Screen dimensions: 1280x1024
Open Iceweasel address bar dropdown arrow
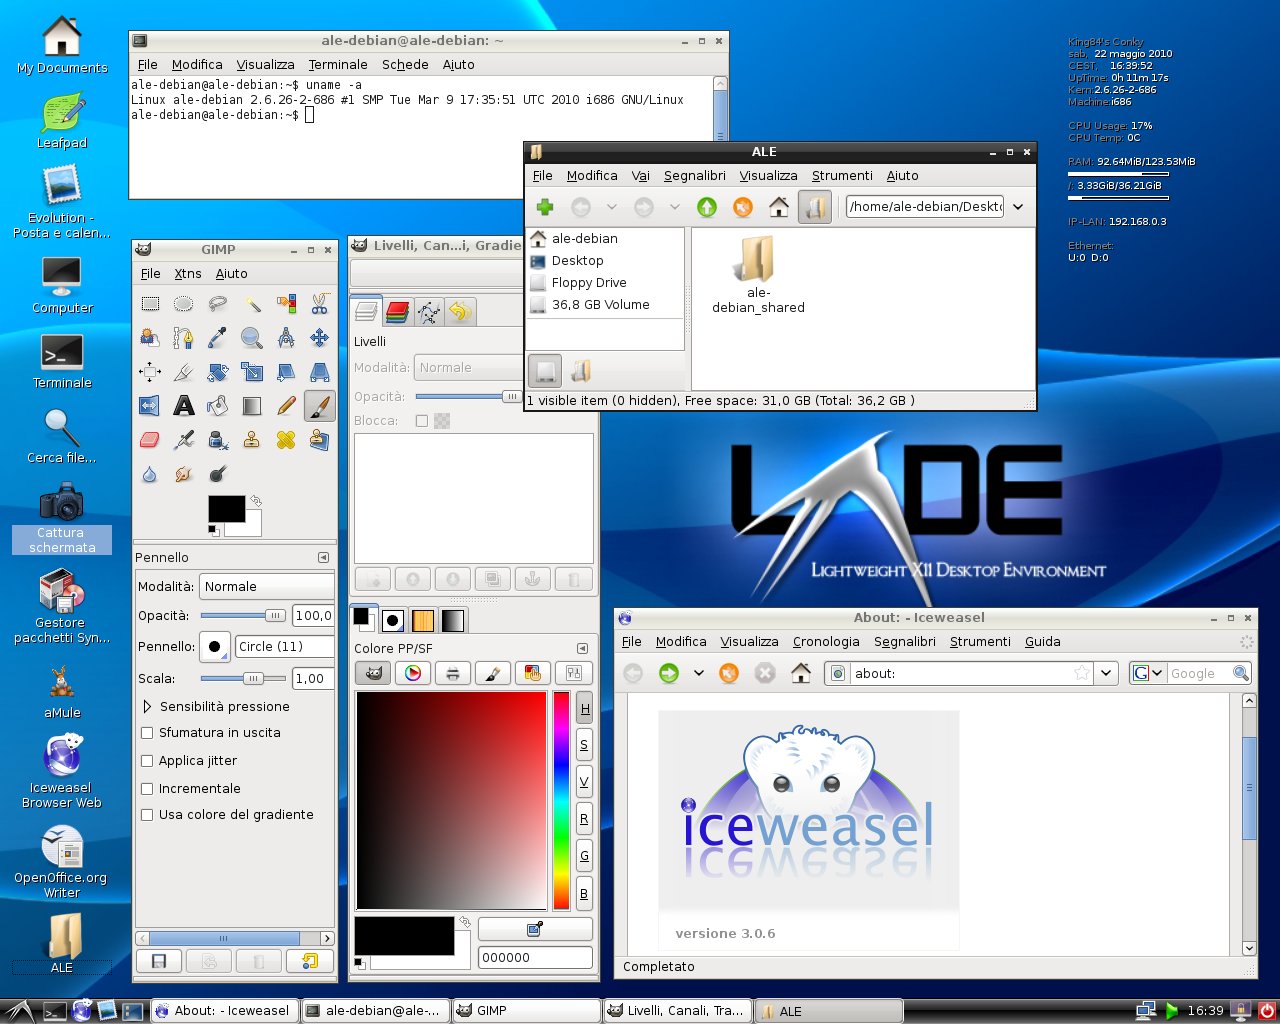click(1106, 673)
